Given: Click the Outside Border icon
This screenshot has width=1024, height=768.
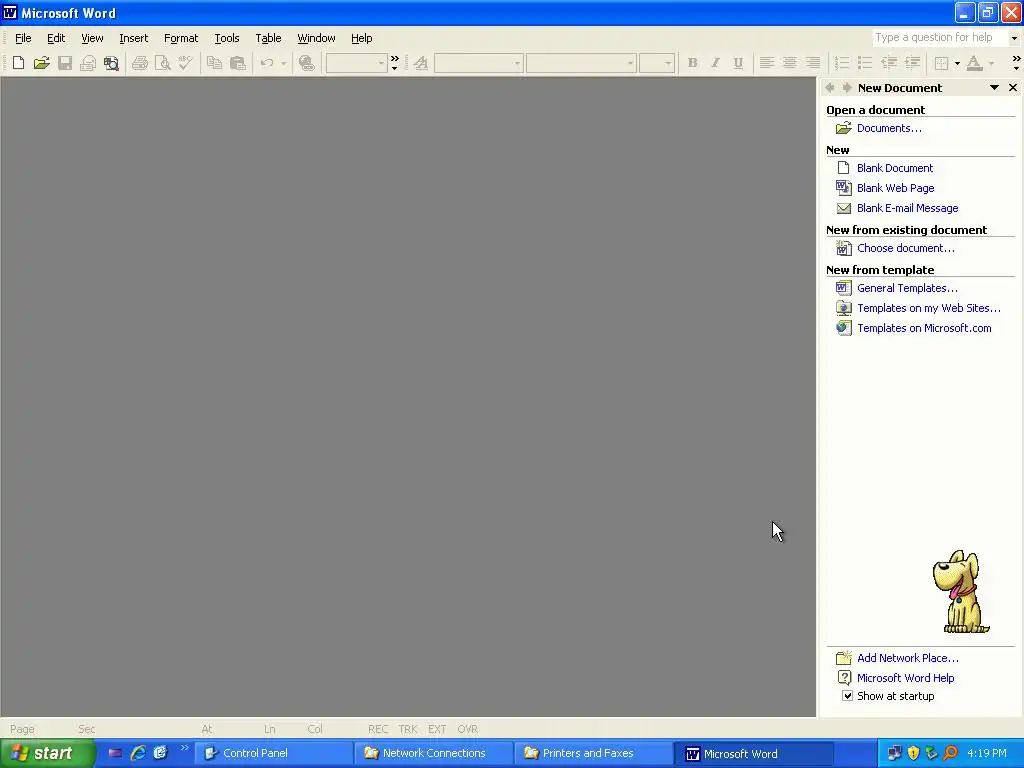Looking at the screenshot, I should tap(941, 63).
